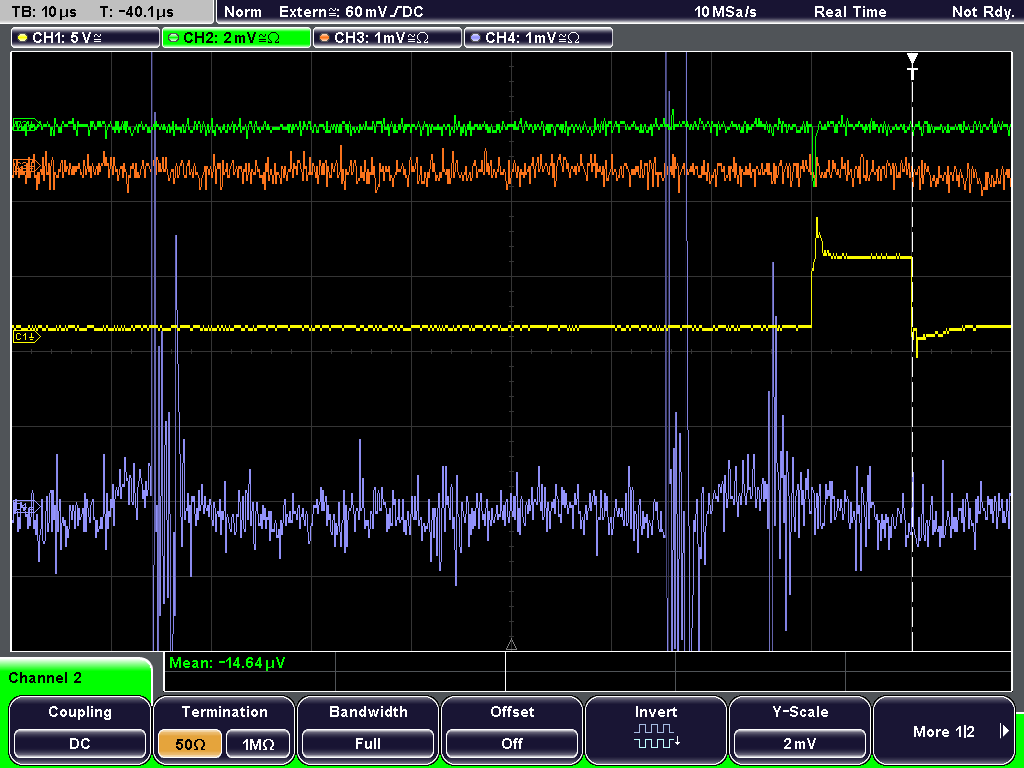This screenshot has height=768, width=1024.
Task: Select the CH1: 5 V channel tab
Action: pyautogui.click(x=86, y=38)
